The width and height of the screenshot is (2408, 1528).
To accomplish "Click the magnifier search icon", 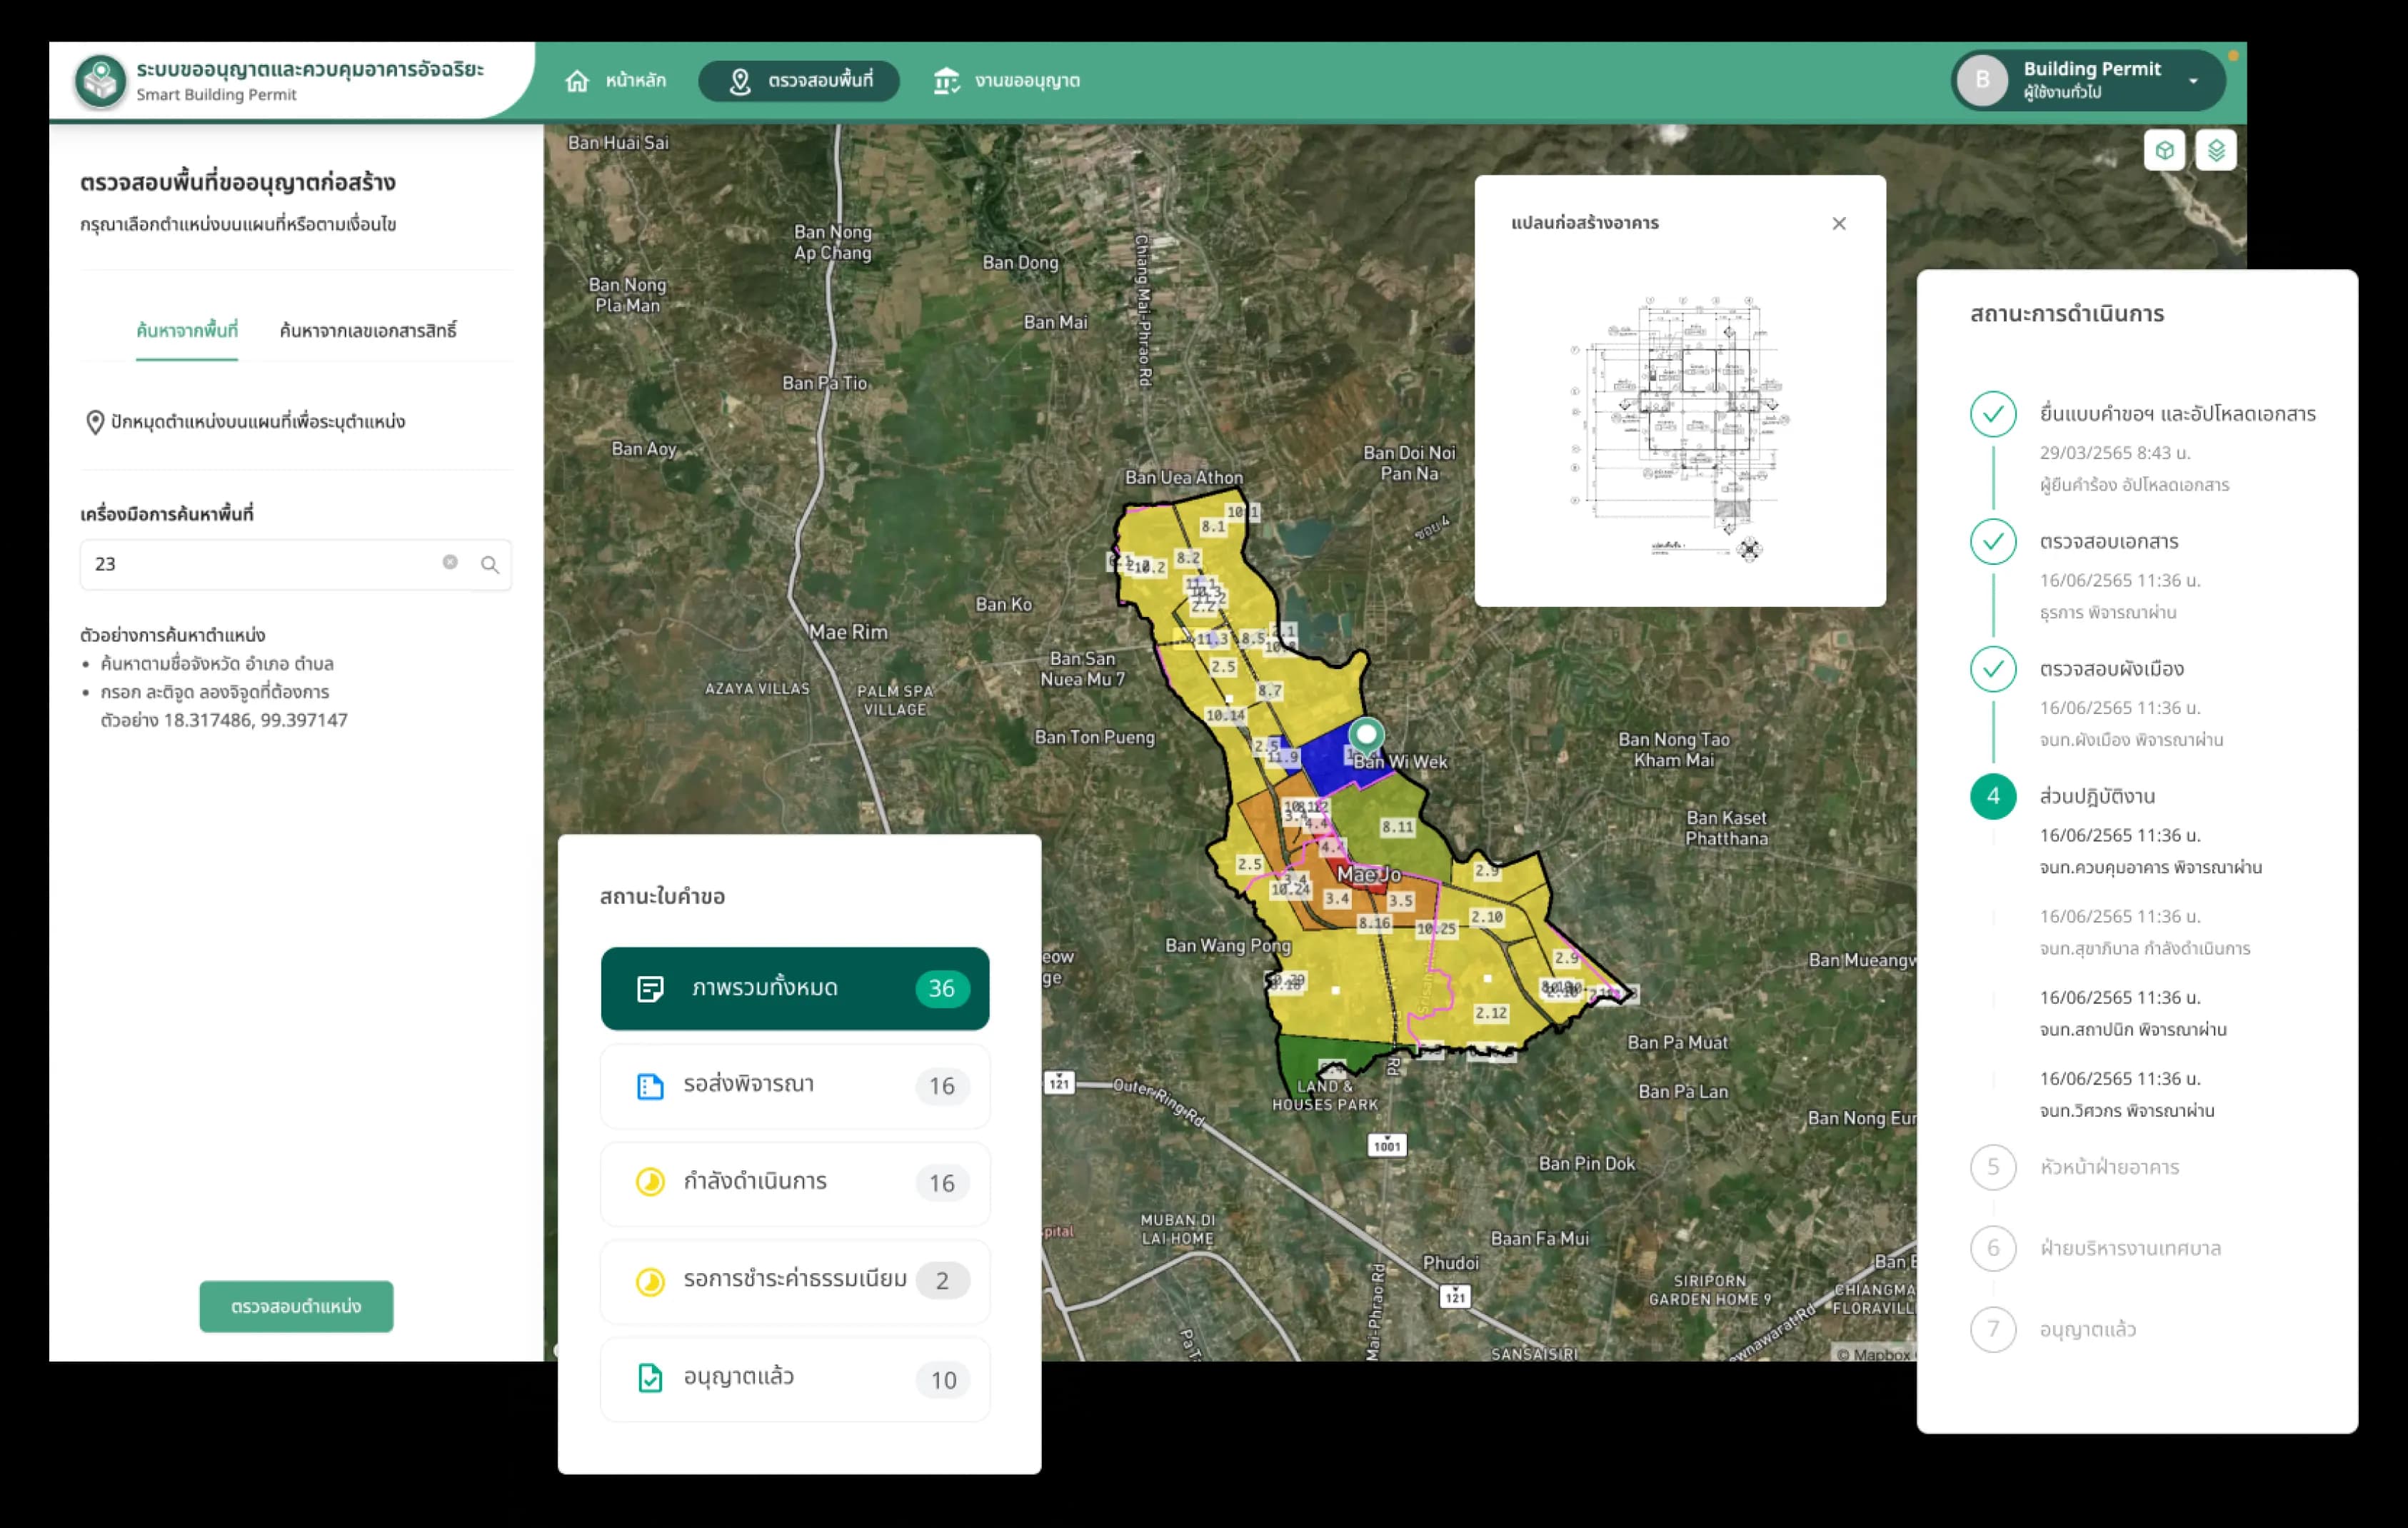I will (x=490, y=564).
